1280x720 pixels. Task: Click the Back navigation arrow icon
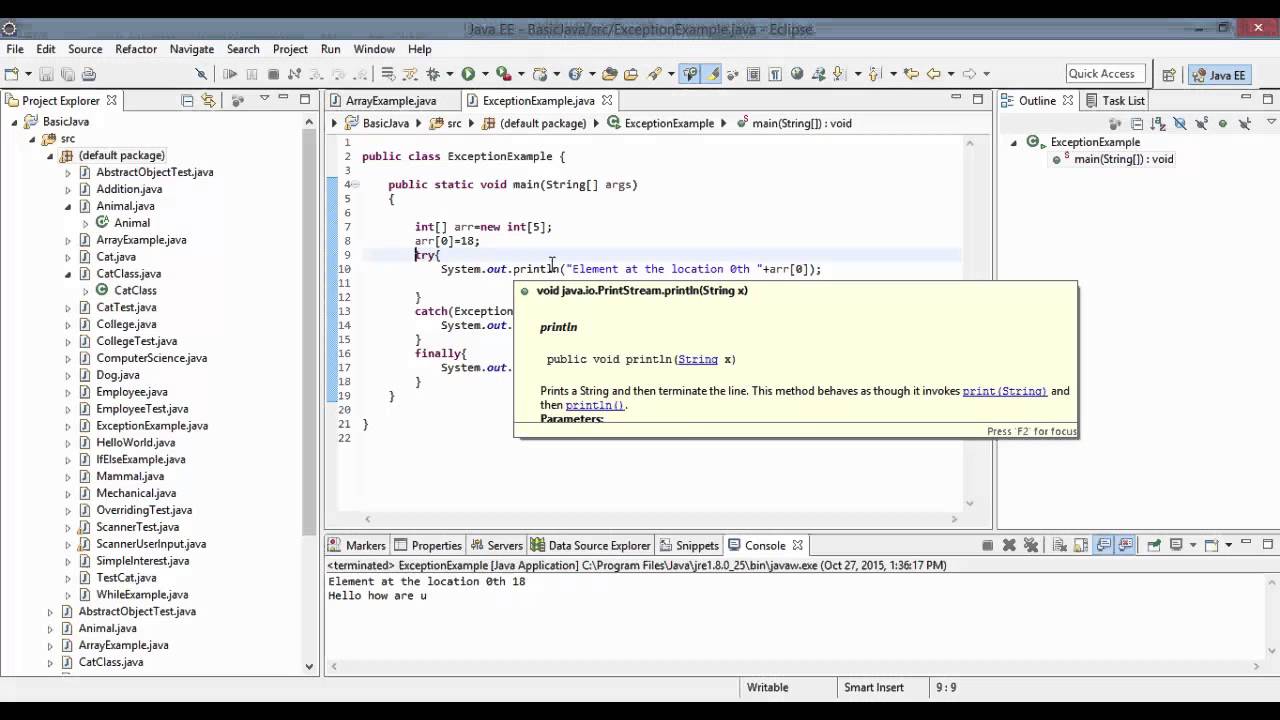pyautogui.click(x=933, y=74)
